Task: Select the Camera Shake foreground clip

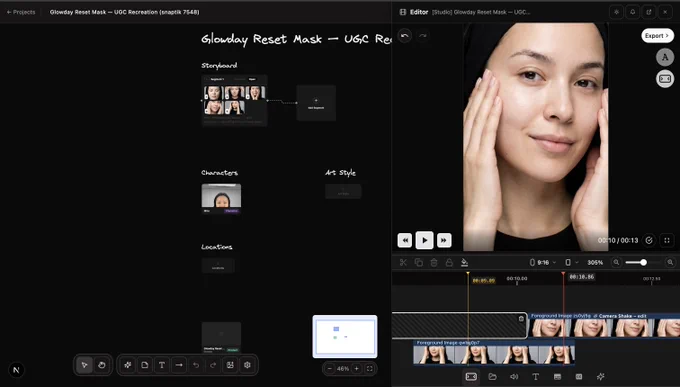Action: click(x=605, y=325)
